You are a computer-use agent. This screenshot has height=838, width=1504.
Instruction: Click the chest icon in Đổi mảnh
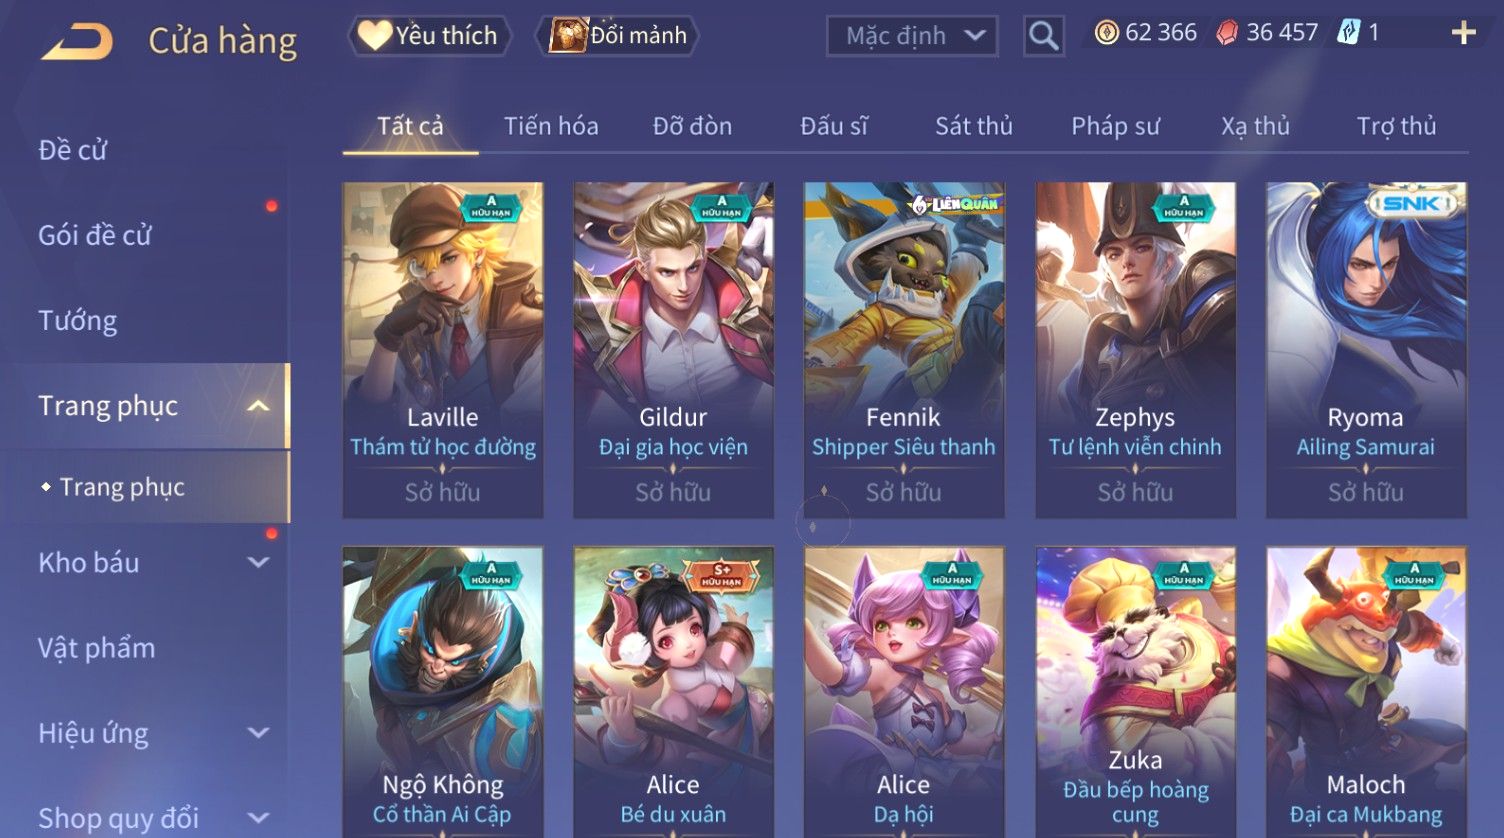[568, 35]
